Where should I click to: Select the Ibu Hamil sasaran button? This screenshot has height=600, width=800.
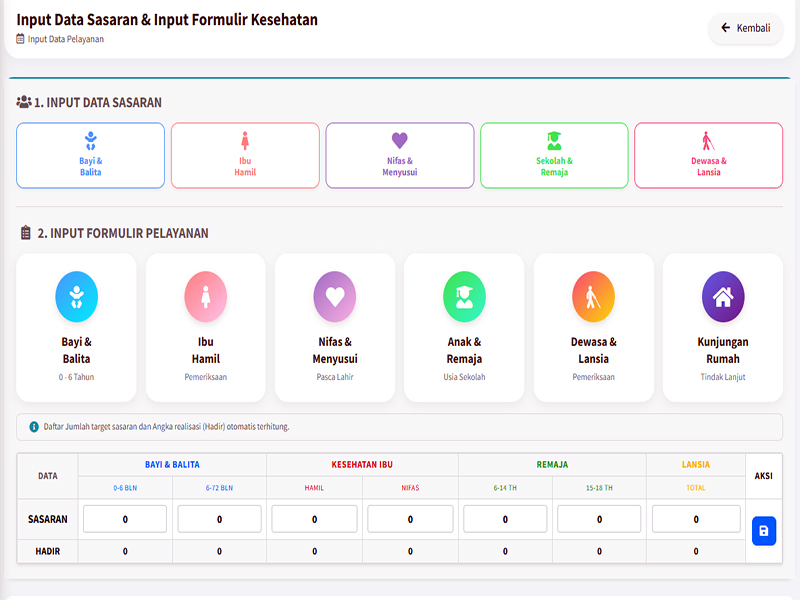[245, 155]
